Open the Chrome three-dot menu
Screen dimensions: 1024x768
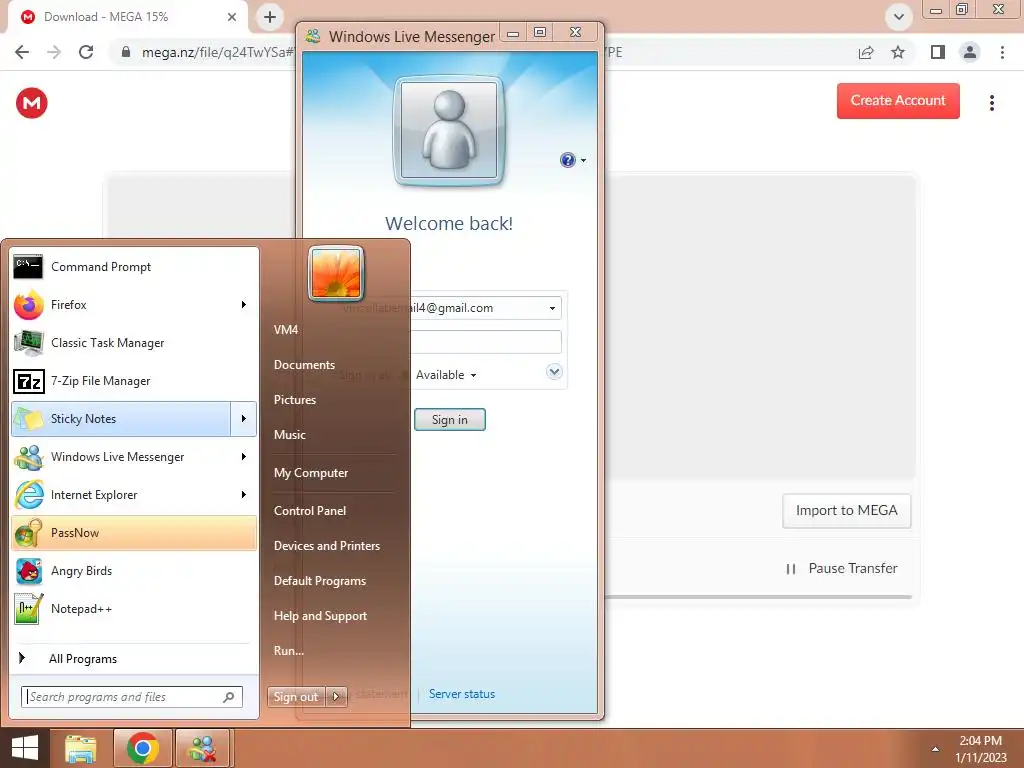1002,52
